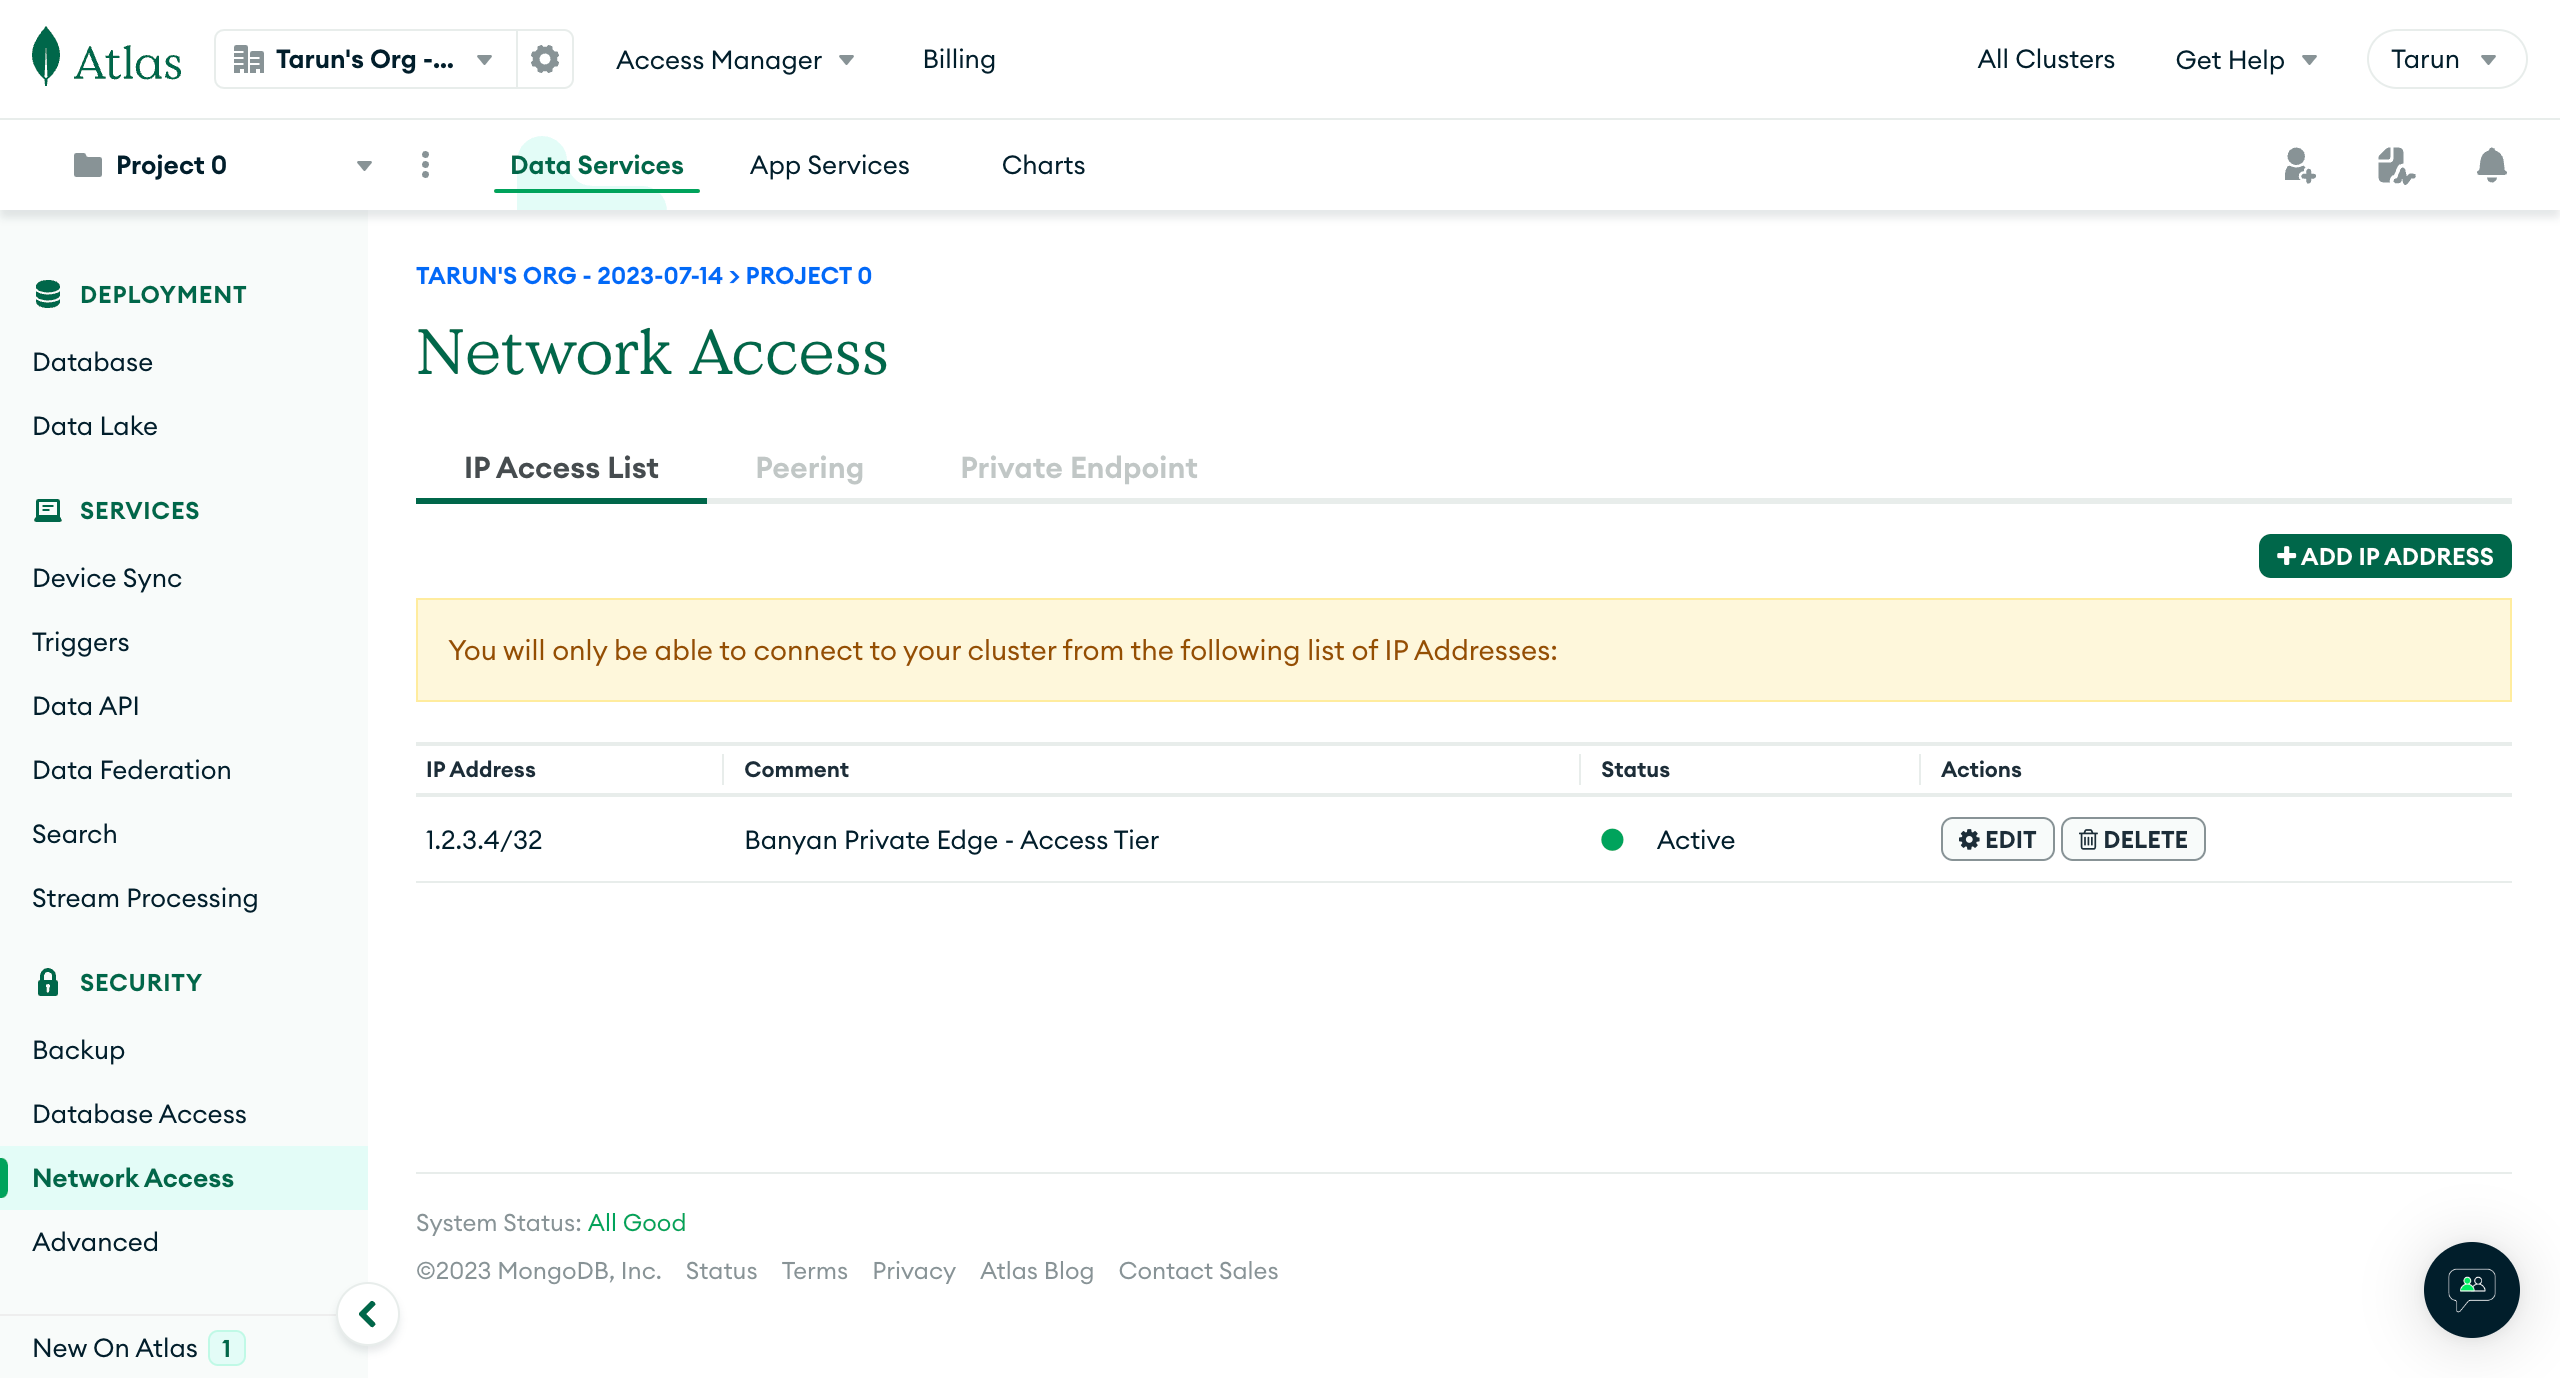Click the Atlas leaf logo
Image resolution: width=2560 pixels, height=1378 pixels.
pyautogui.click(x=46, y=58)
